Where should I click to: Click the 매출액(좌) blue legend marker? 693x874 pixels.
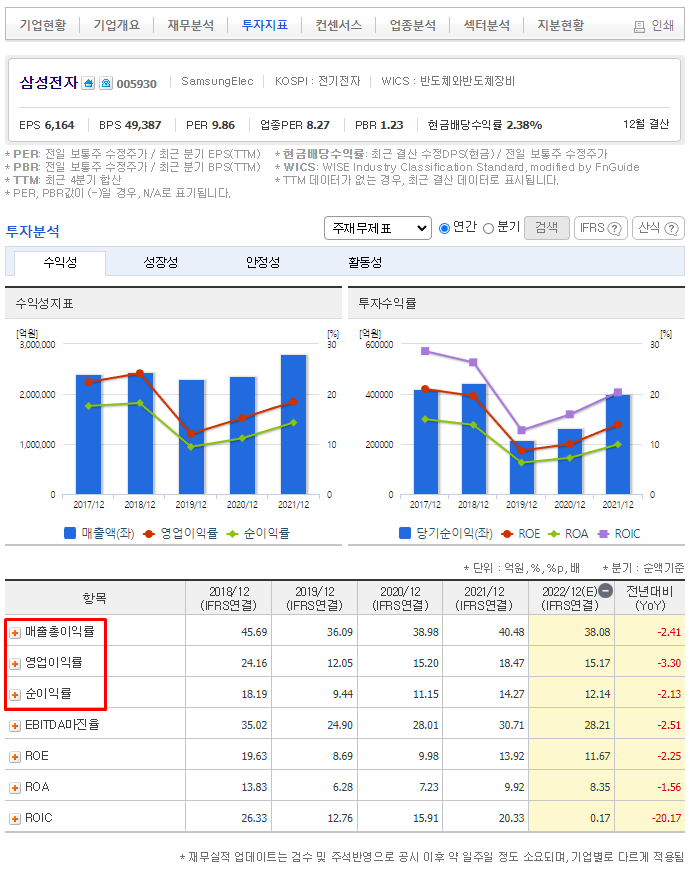(x=70, y=533)
